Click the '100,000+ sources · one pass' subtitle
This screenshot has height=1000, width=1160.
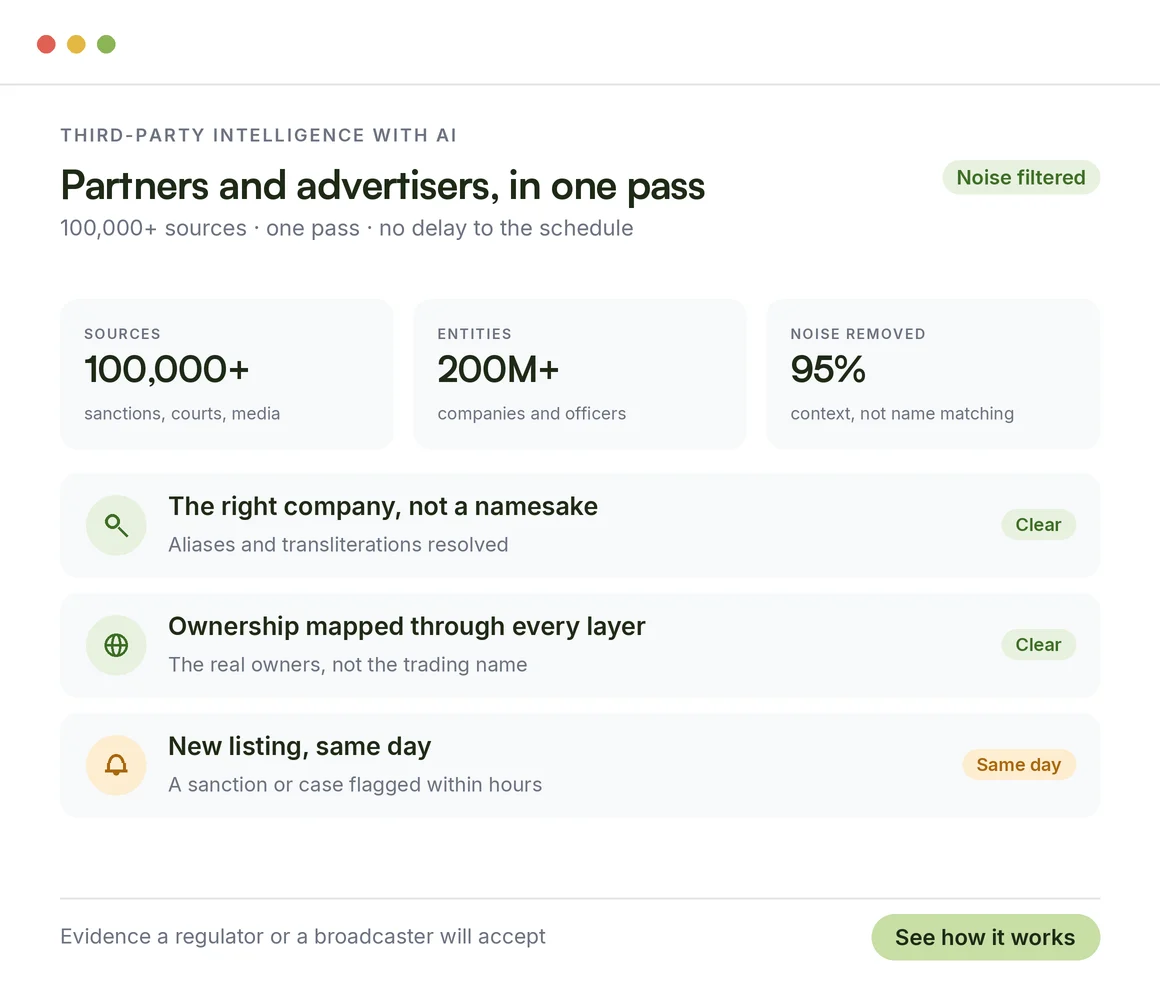pyautogui.click(x=347, y=228)
